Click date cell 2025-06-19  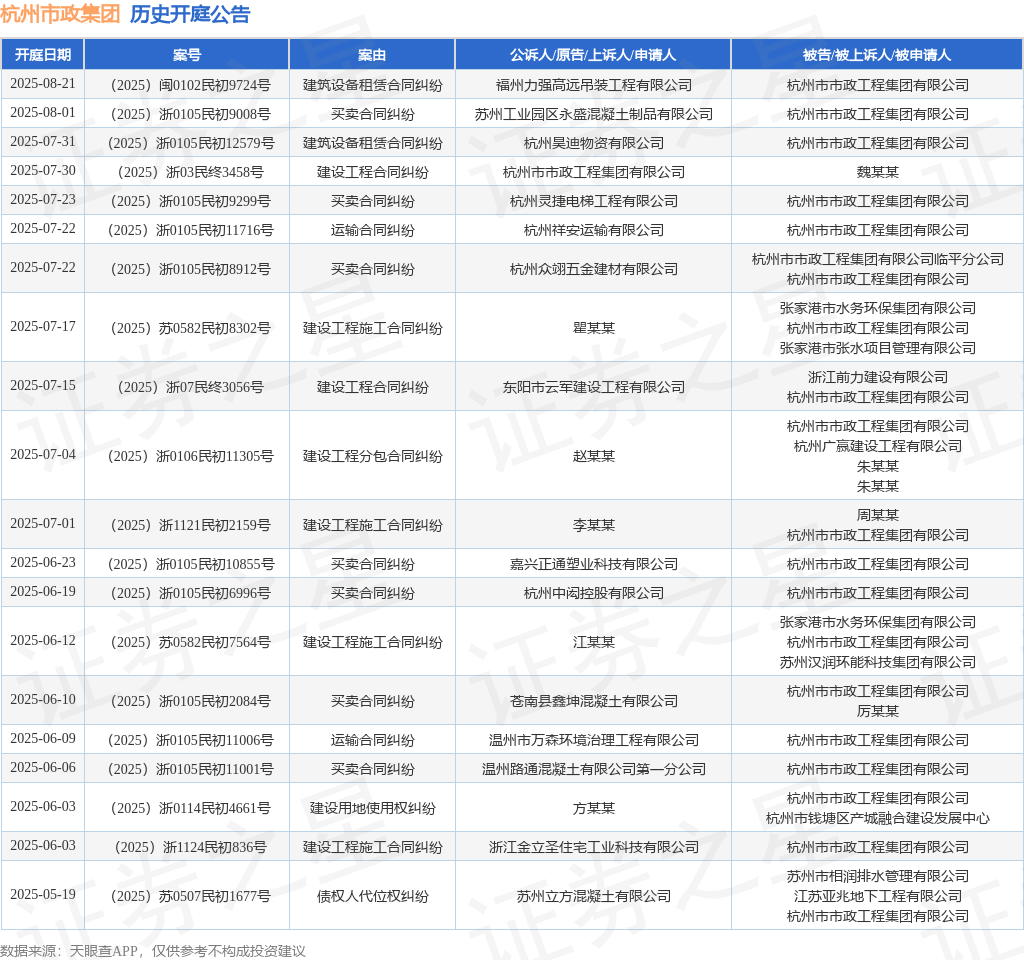[43, 591]
